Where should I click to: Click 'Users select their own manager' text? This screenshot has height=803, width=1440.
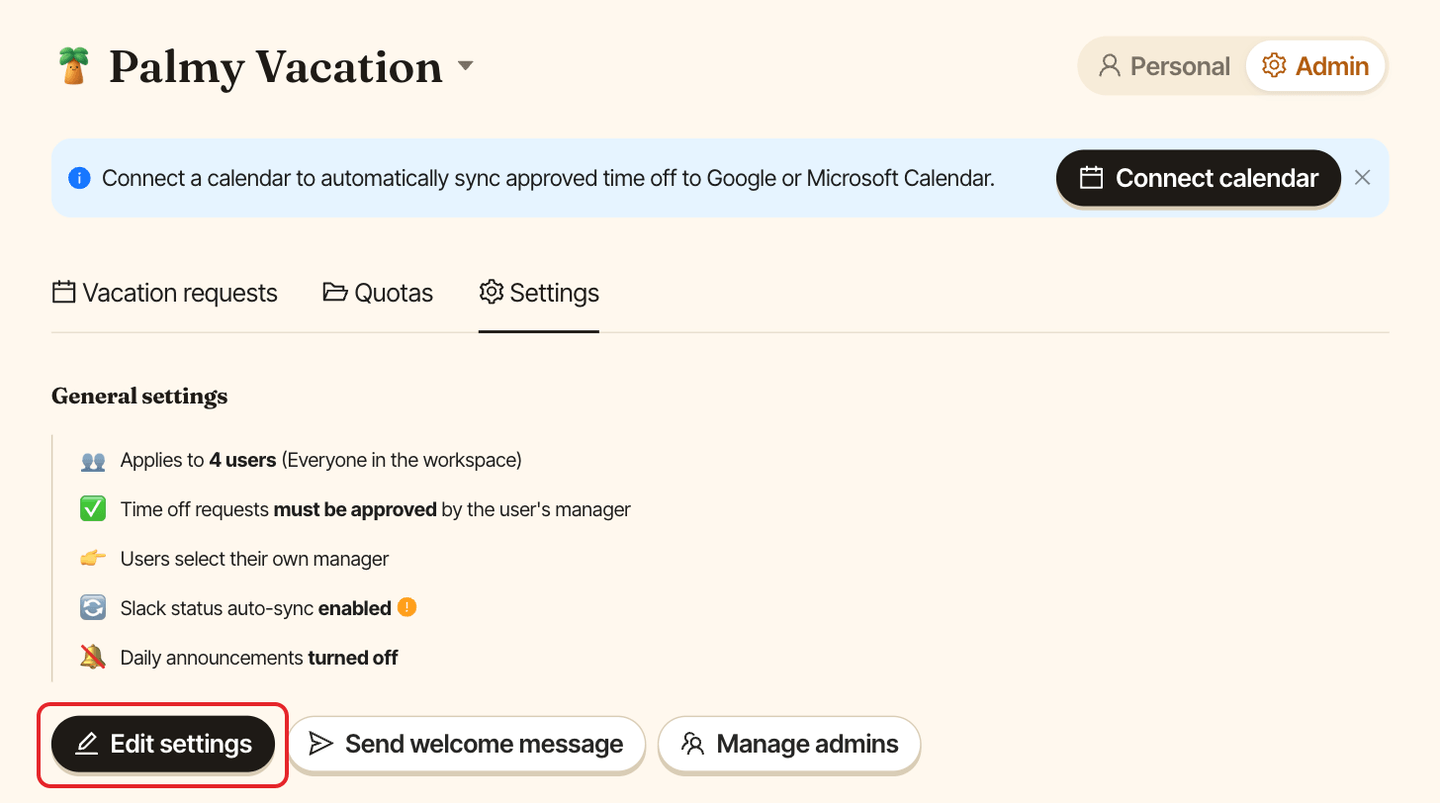pyautogui.click(x=254, y=558)
